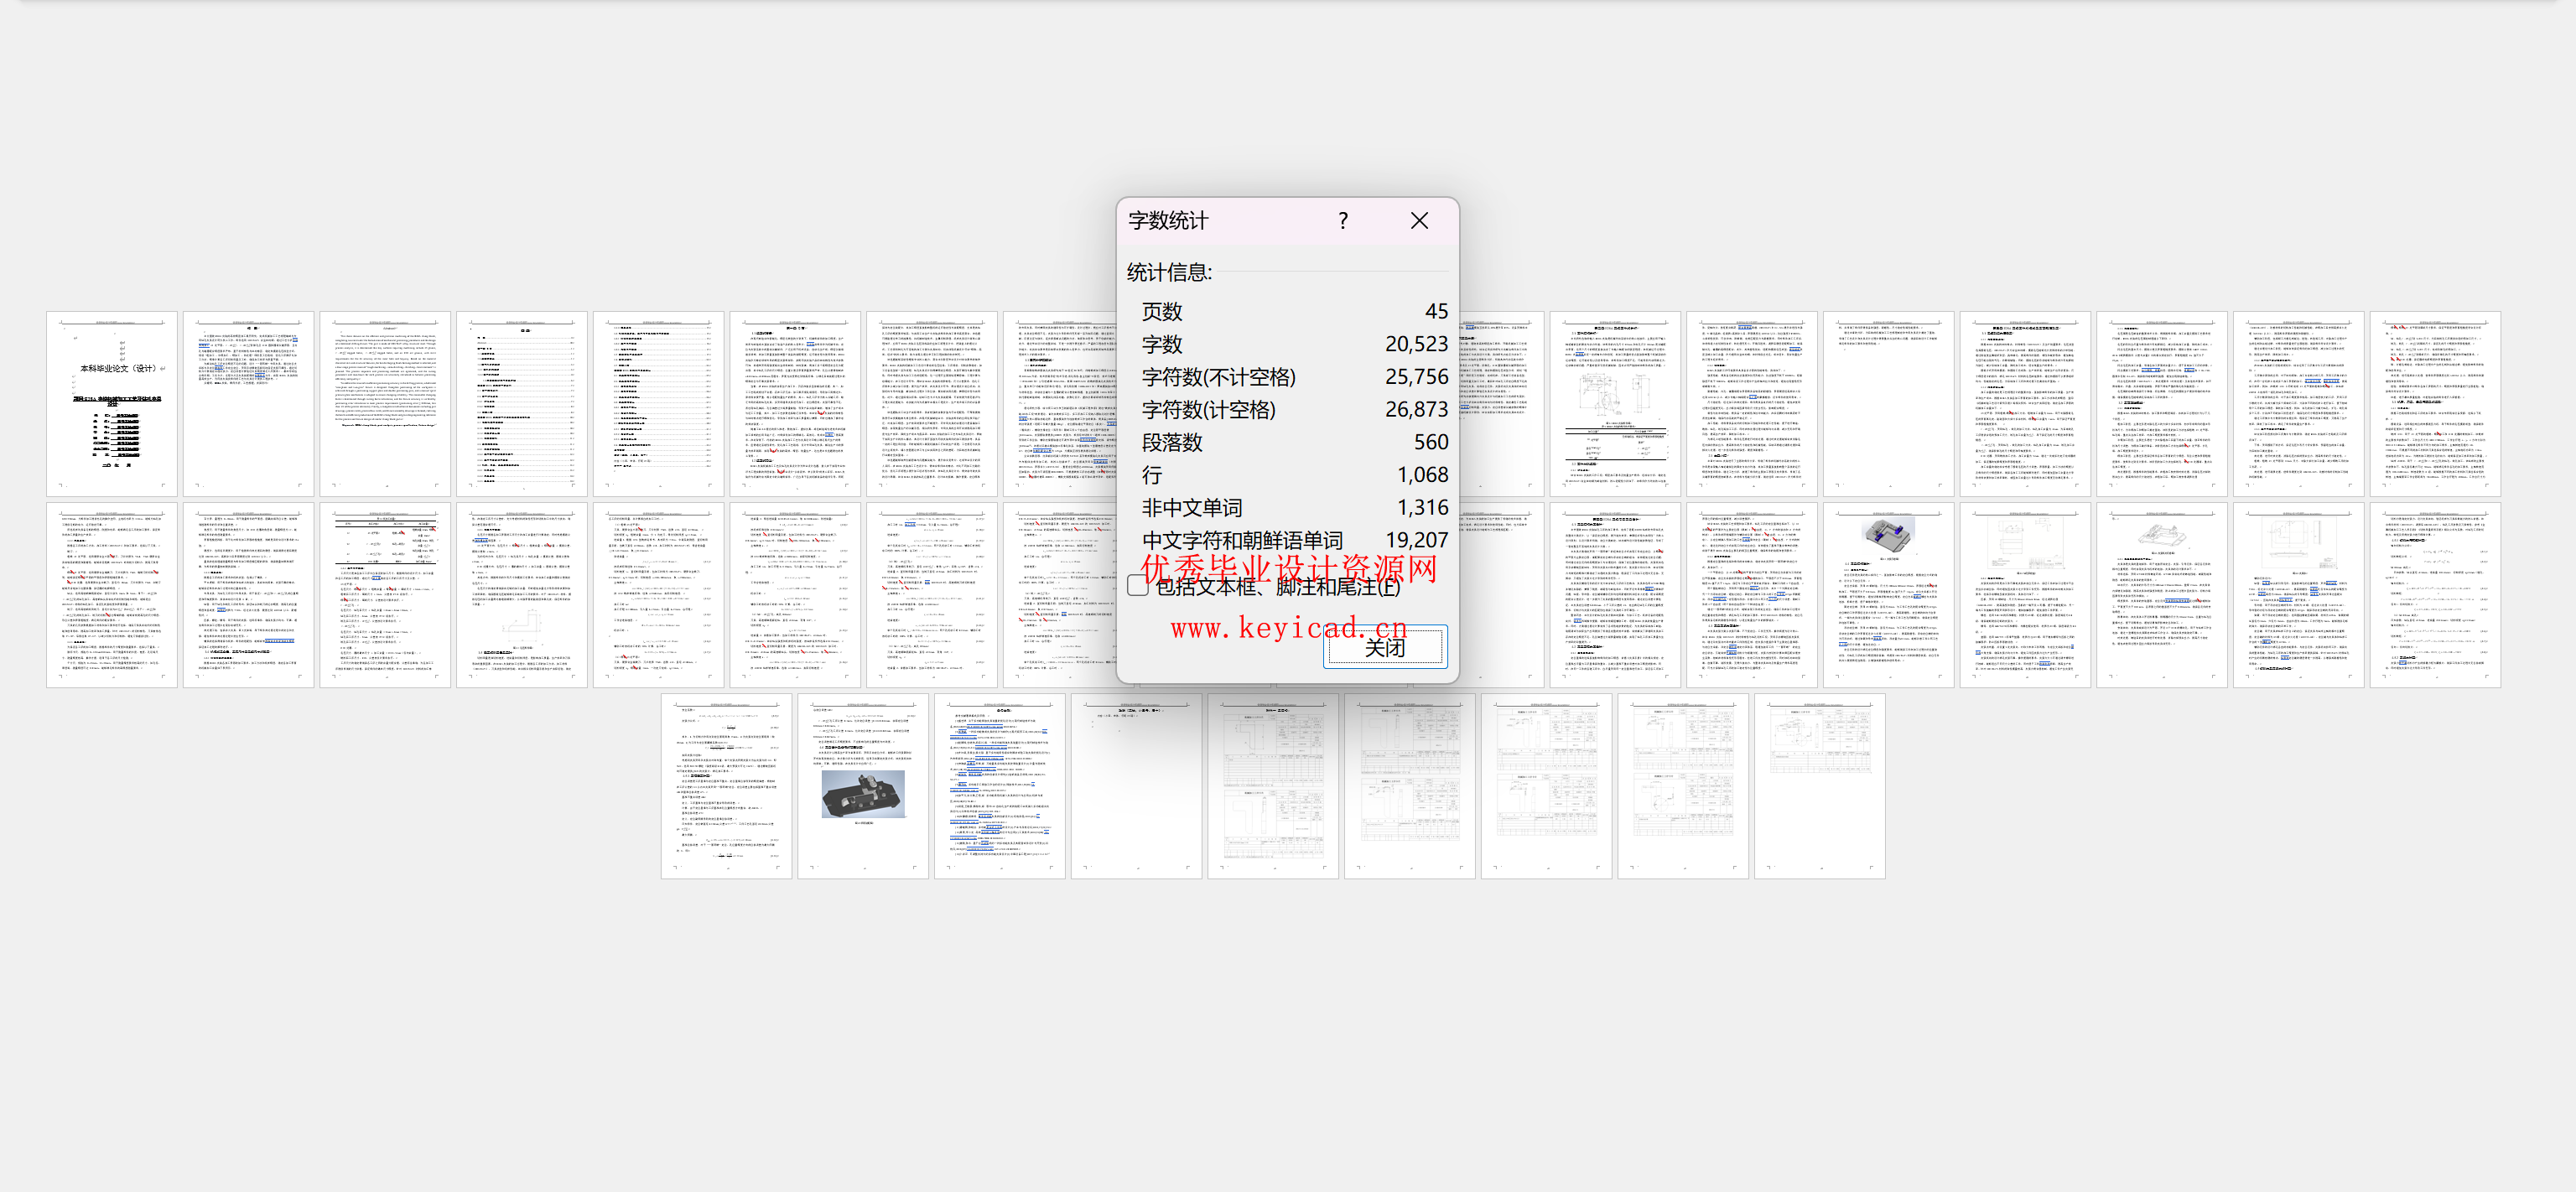Open the cover page thumbnail 本科毕业论文

point(111,403)
